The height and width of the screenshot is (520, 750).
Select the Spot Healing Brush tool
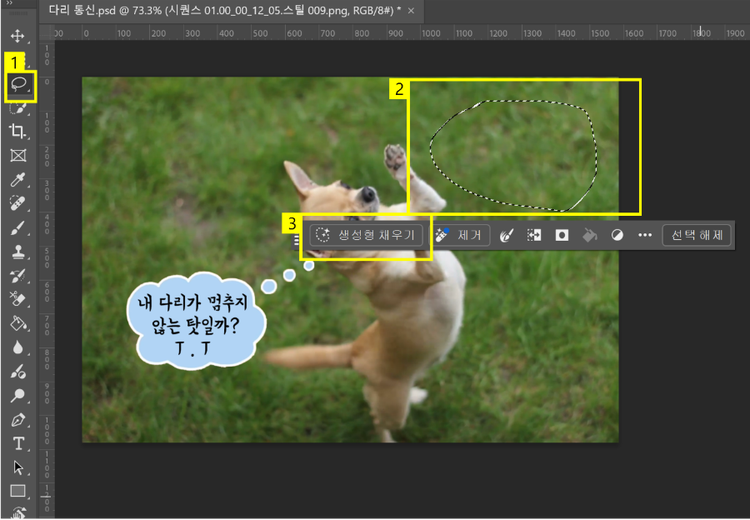pos(18,204)
